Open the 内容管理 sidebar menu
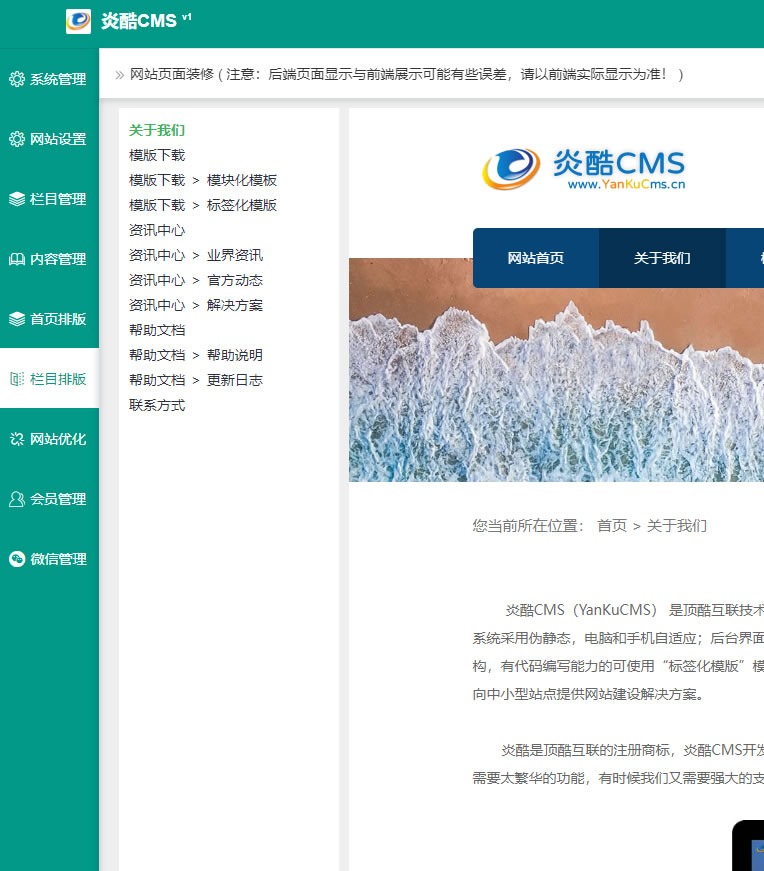The height and width of the screenshot is (871, 764). (x=49, y=259)
